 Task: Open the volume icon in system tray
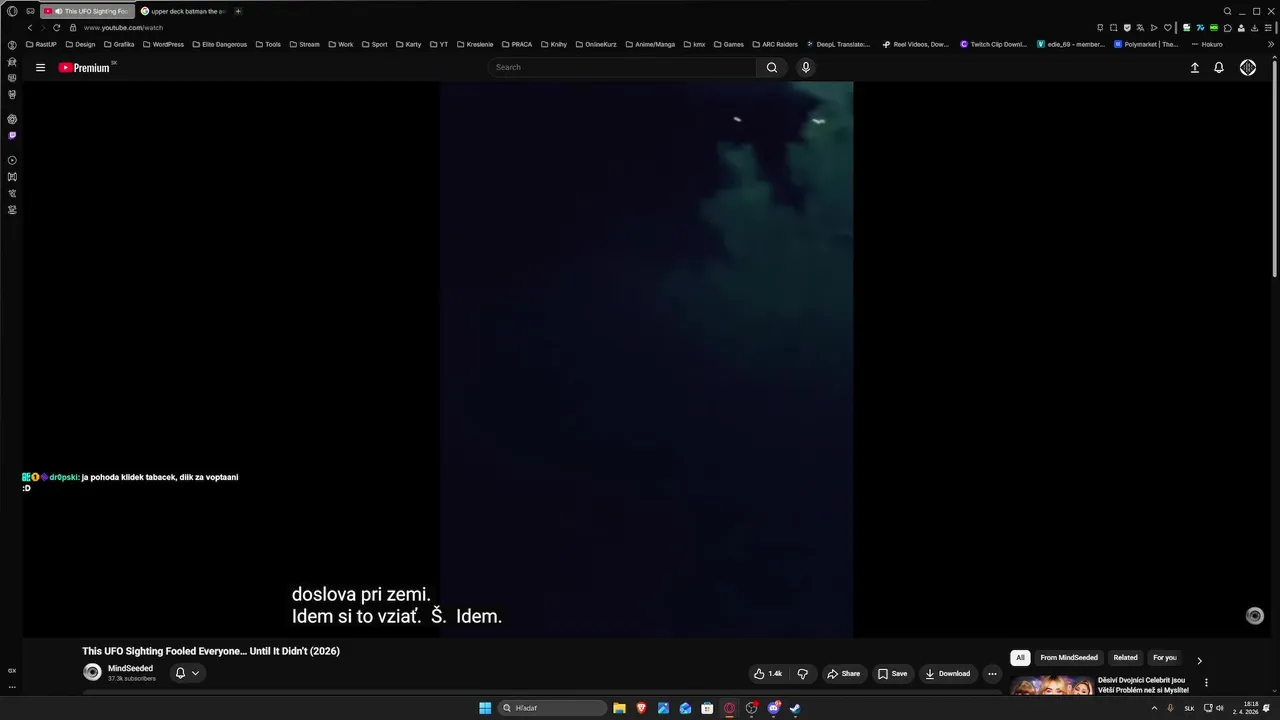[x=1220, y=708]
